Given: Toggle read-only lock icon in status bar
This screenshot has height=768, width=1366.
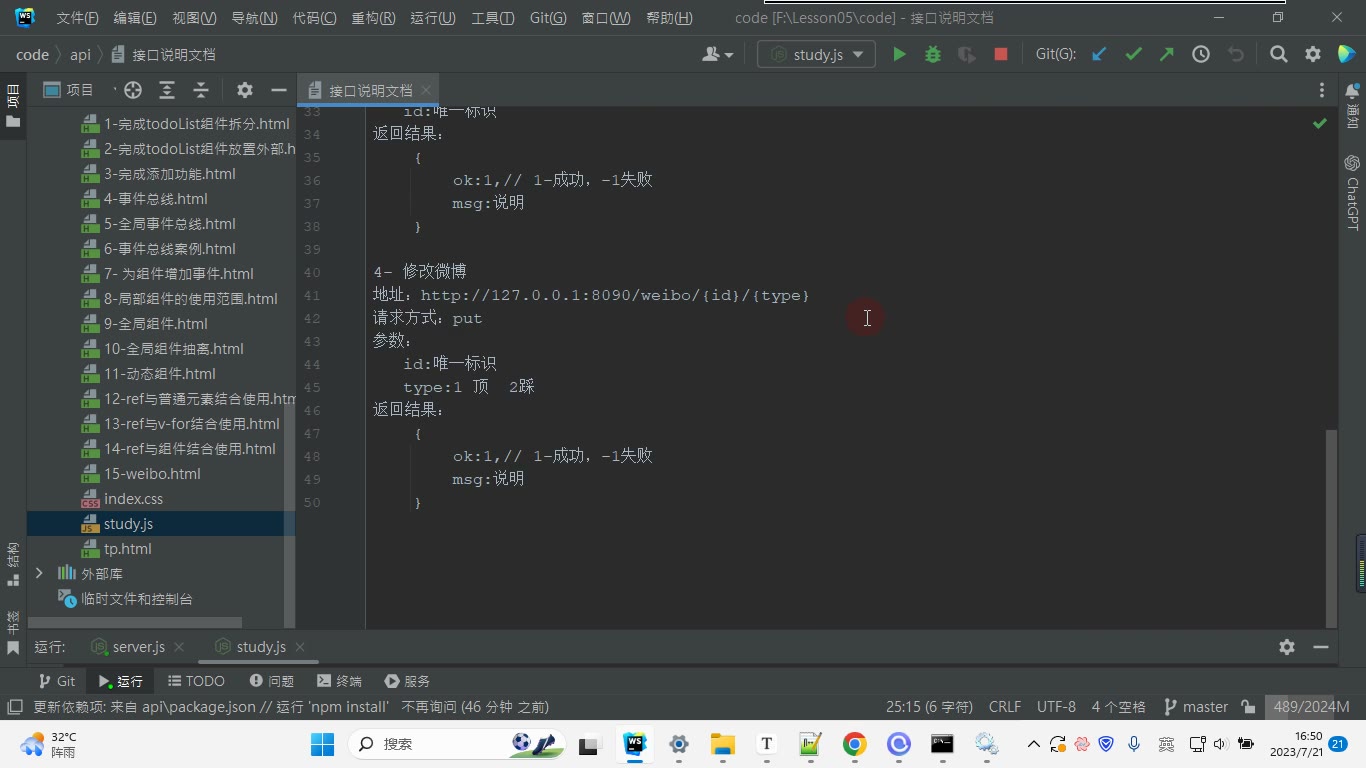Looking at the screenshot, I should [x=1248, y=707].
